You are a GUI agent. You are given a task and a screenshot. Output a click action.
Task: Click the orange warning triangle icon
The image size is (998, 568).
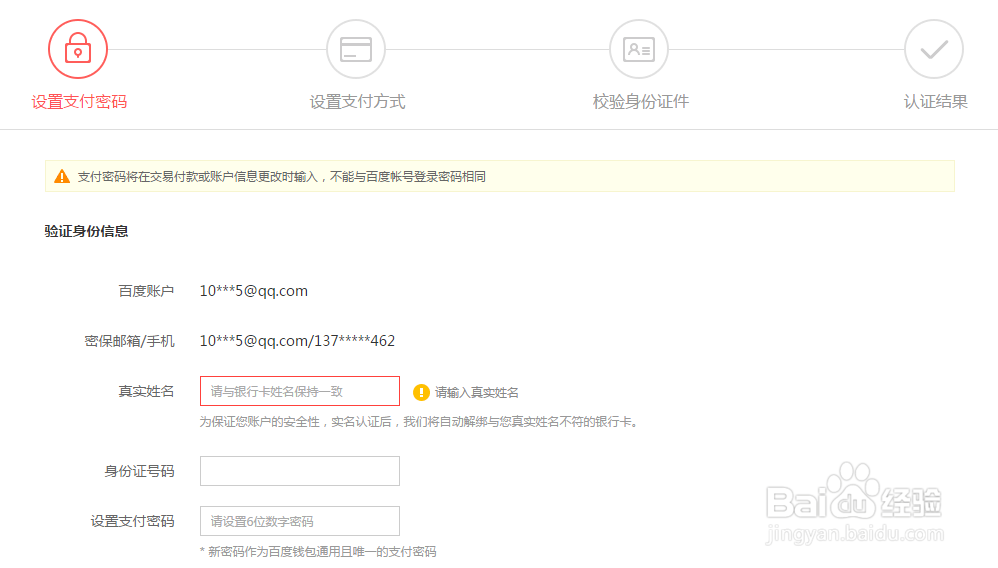coord(62,176)
